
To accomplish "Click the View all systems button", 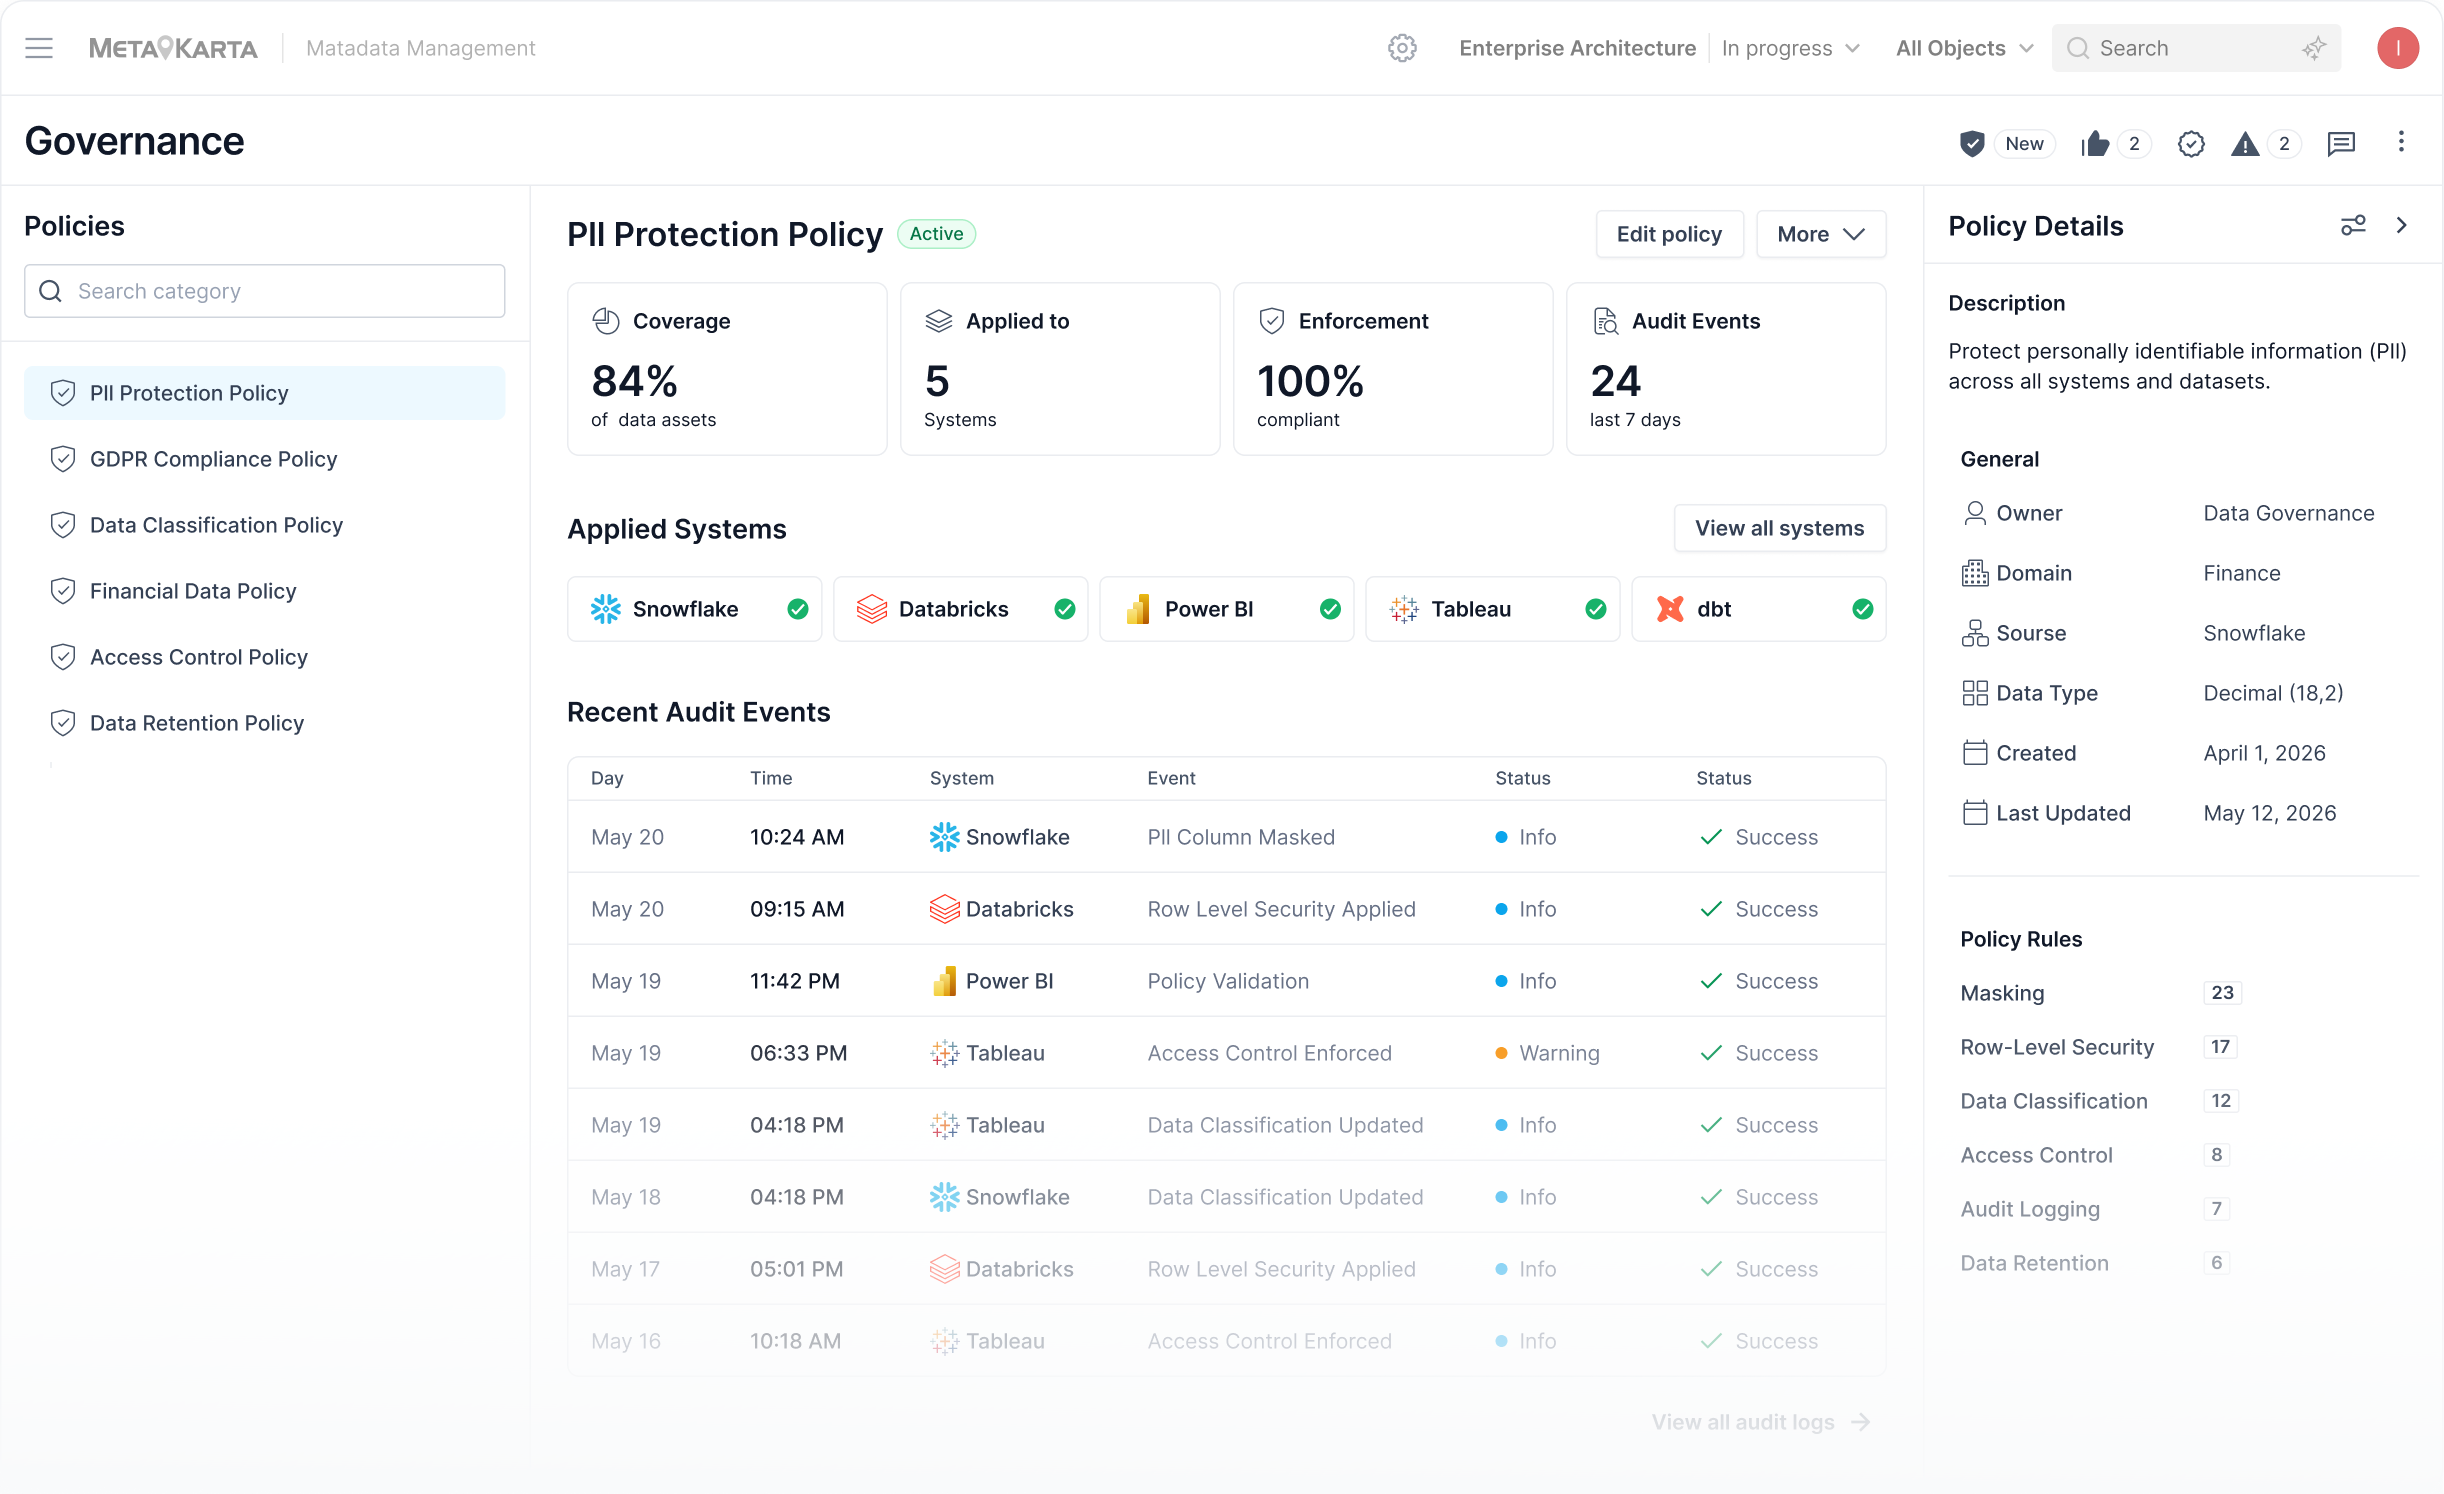I will tap(1779, 528).
